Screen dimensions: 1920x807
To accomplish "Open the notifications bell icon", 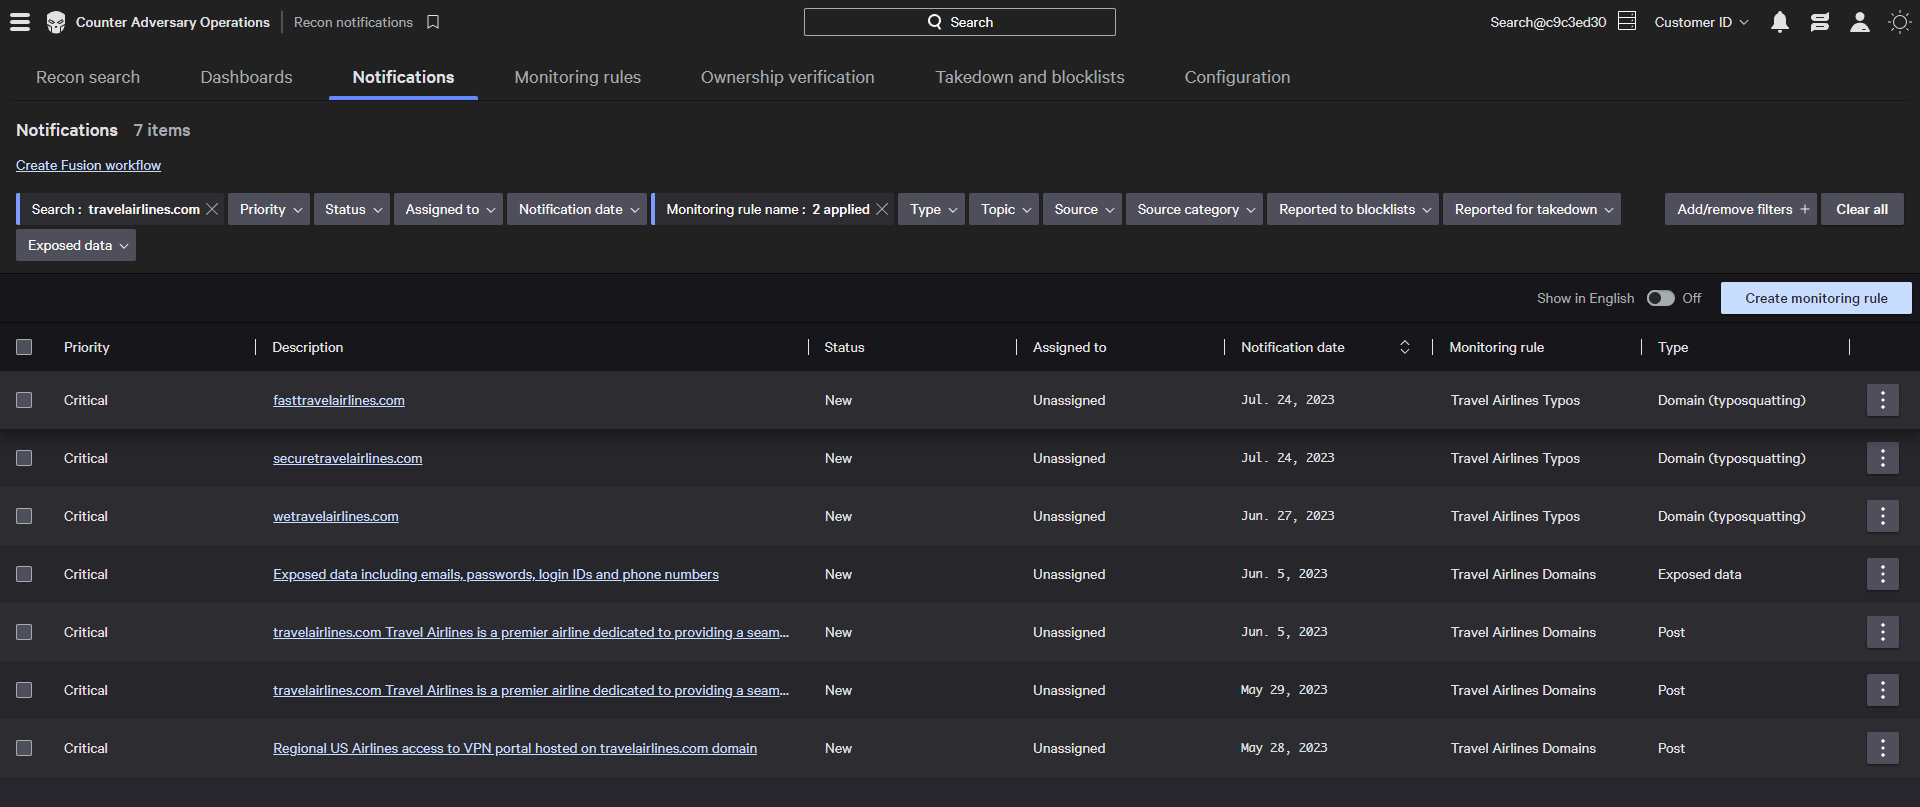I will pyautogui.click(x=1780, y=22).
